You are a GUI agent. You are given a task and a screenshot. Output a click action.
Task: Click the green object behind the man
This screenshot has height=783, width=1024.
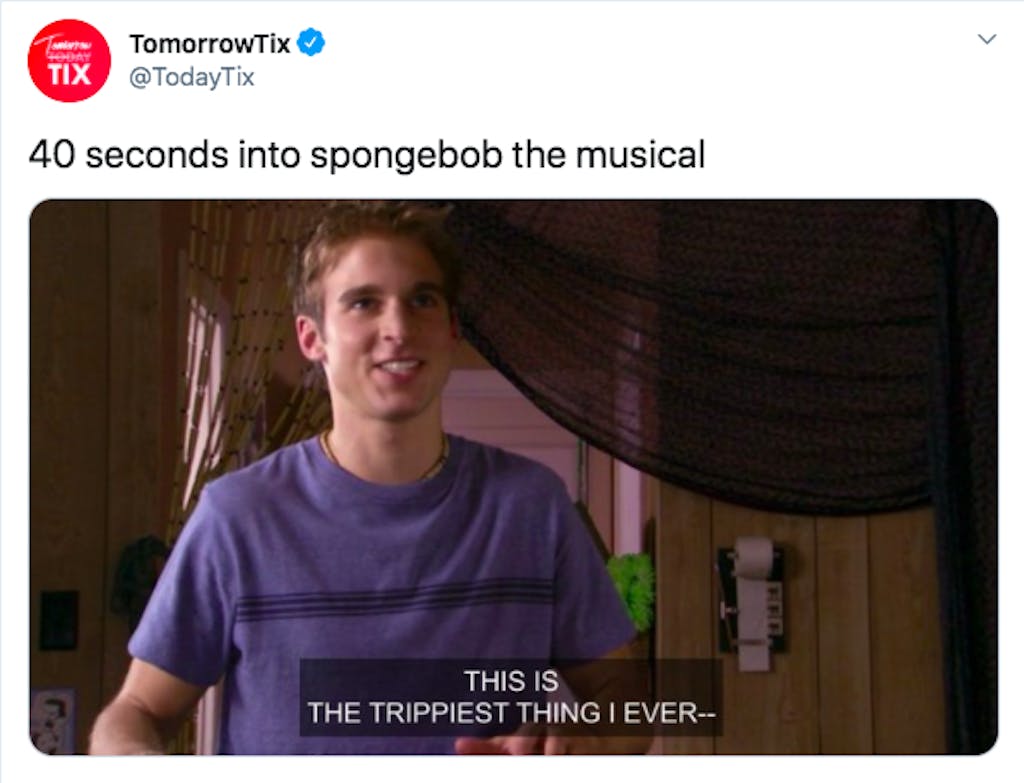[632, 589]
